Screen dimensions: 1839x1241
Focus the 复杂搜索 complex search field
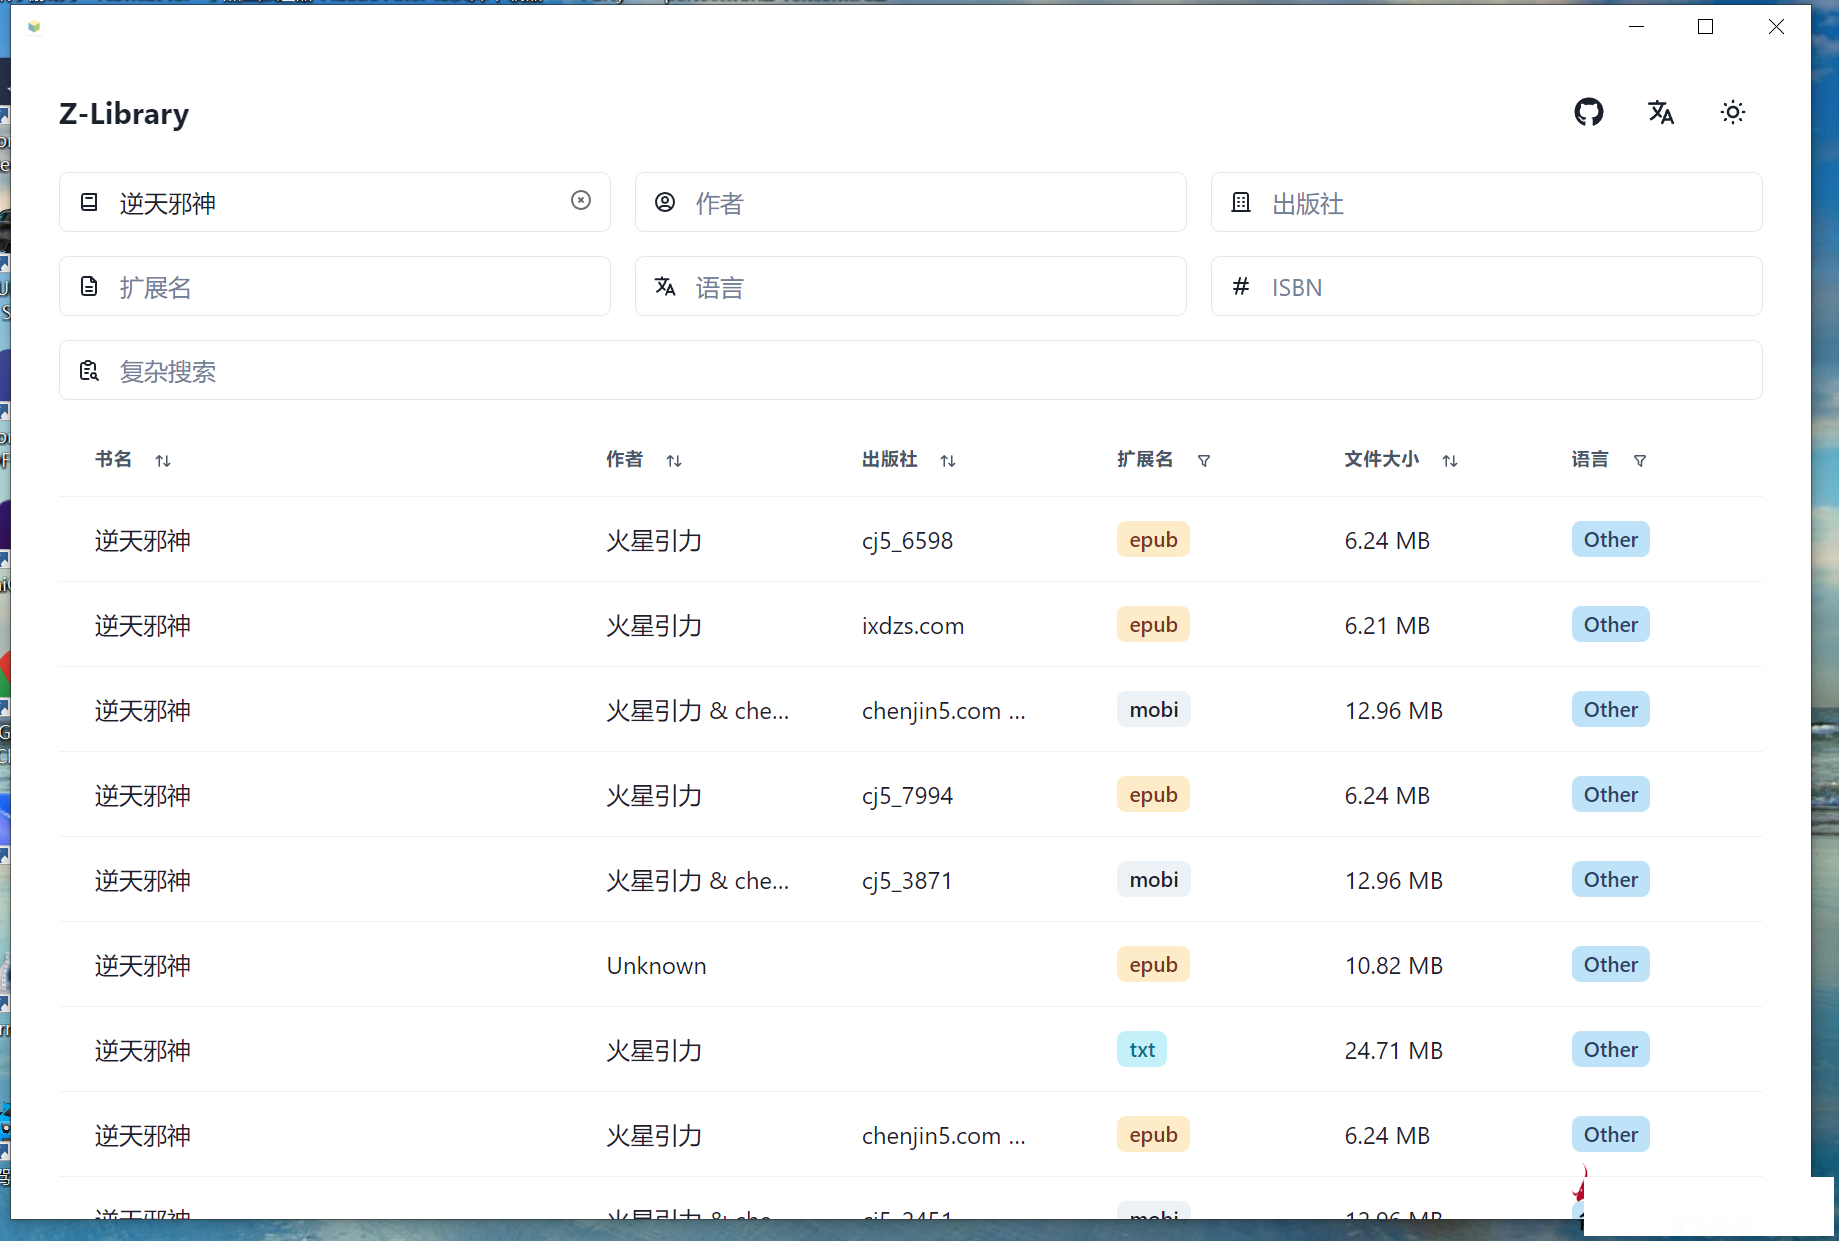[x=911, y=371]
